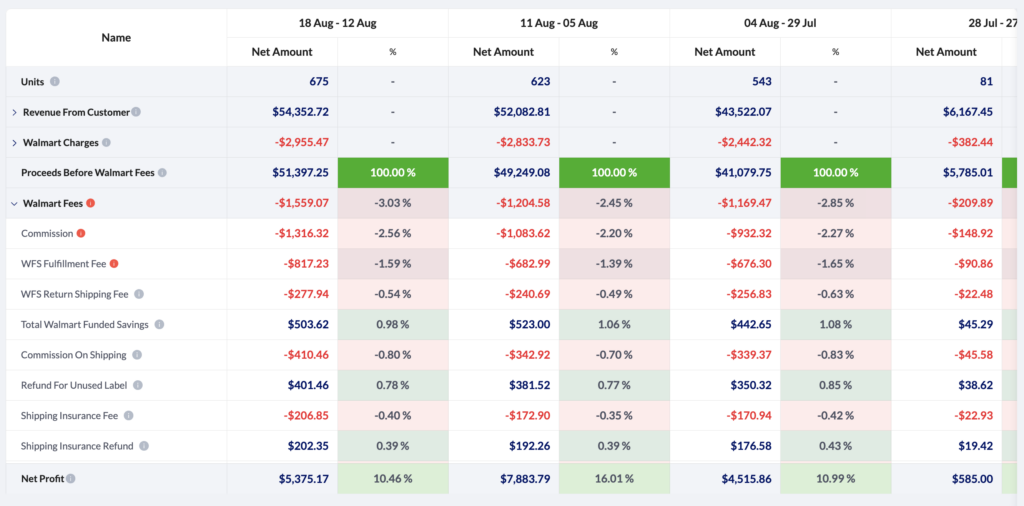Click the proceeds amount $51,397.25
1024x506 pixels.
point(300,173)
